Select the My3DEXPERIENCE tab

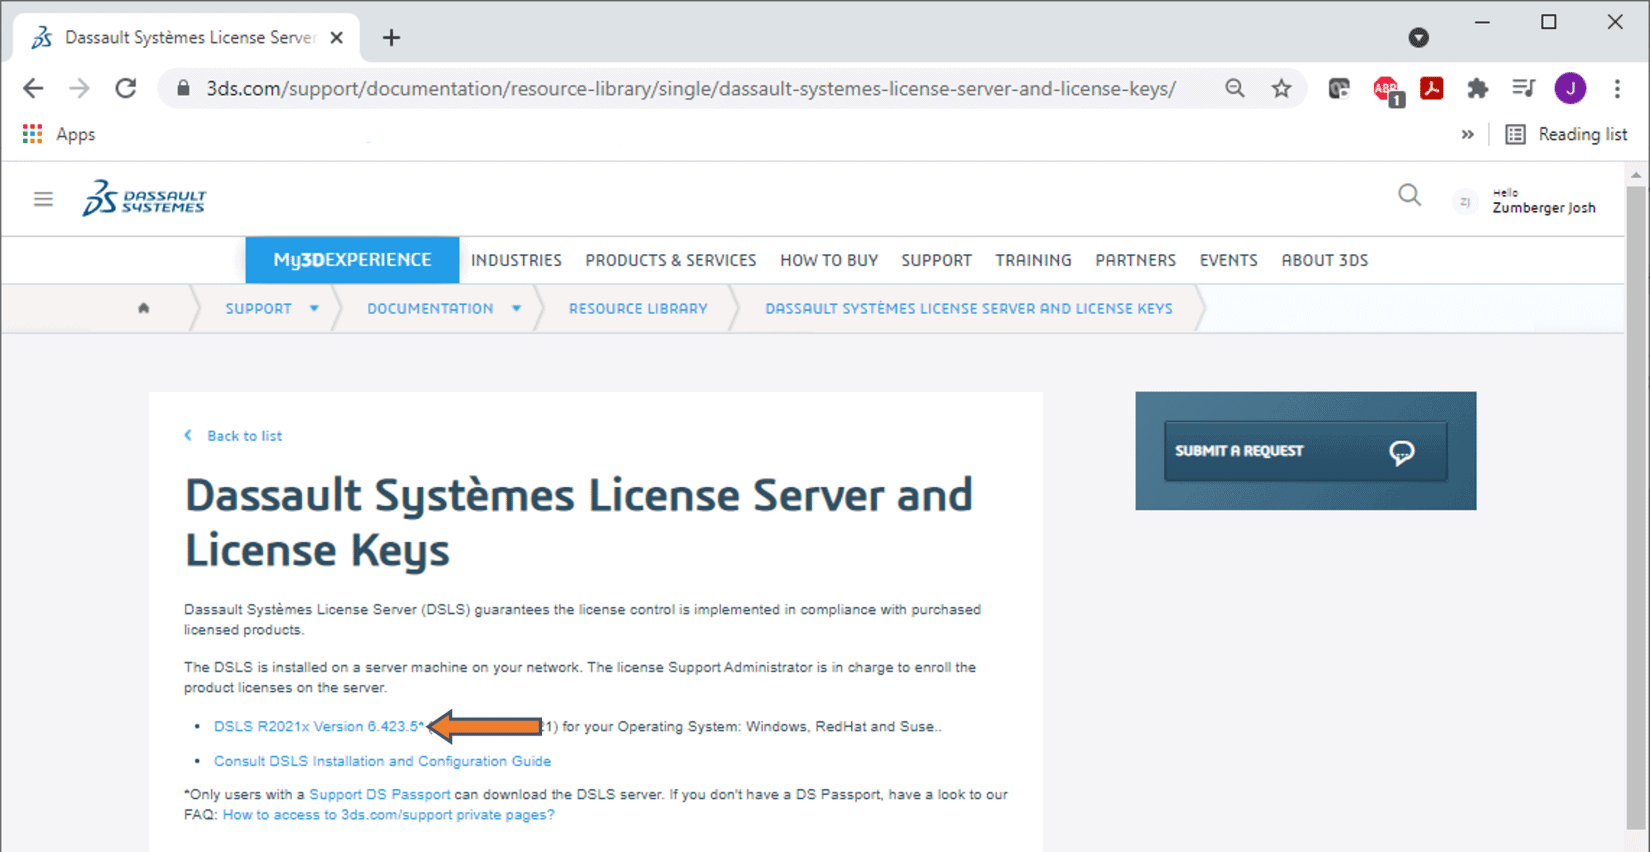point(352,260)
